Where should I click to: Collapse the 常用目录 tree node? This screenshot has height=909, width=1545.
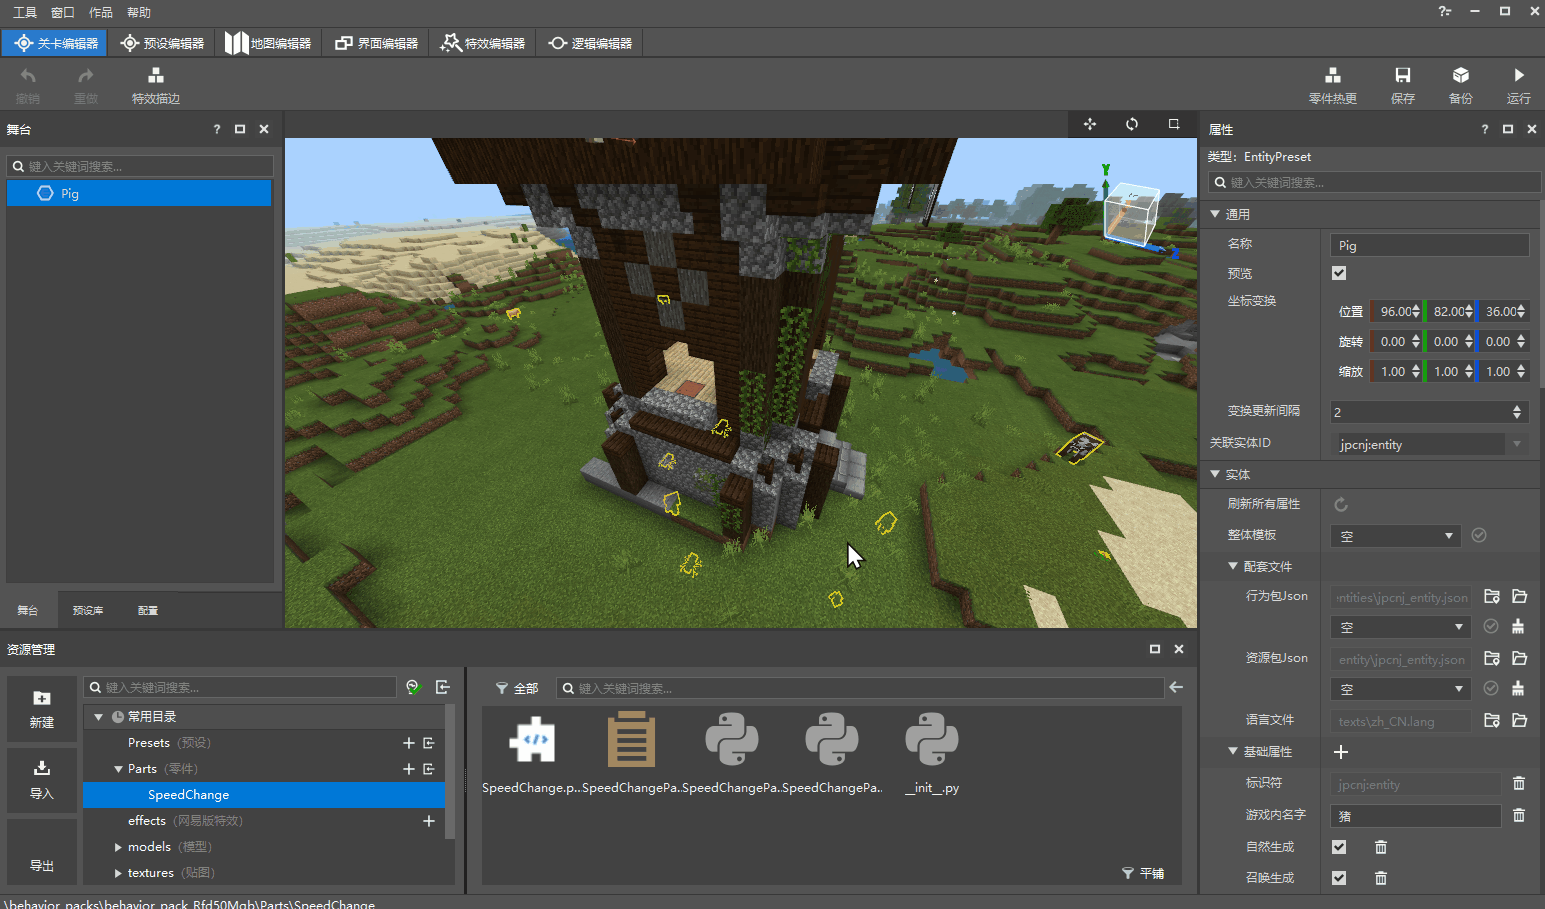coord(98,717)
